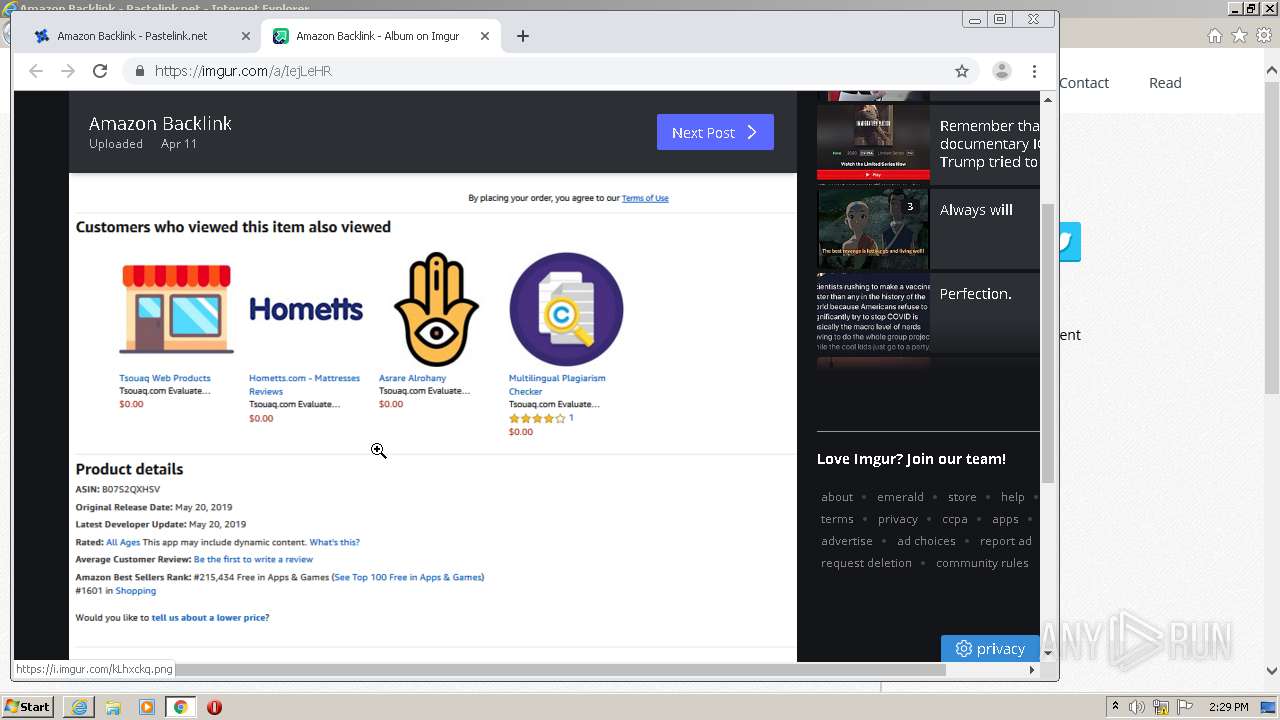Open the request deletion footer link

(x=866, y=563)
